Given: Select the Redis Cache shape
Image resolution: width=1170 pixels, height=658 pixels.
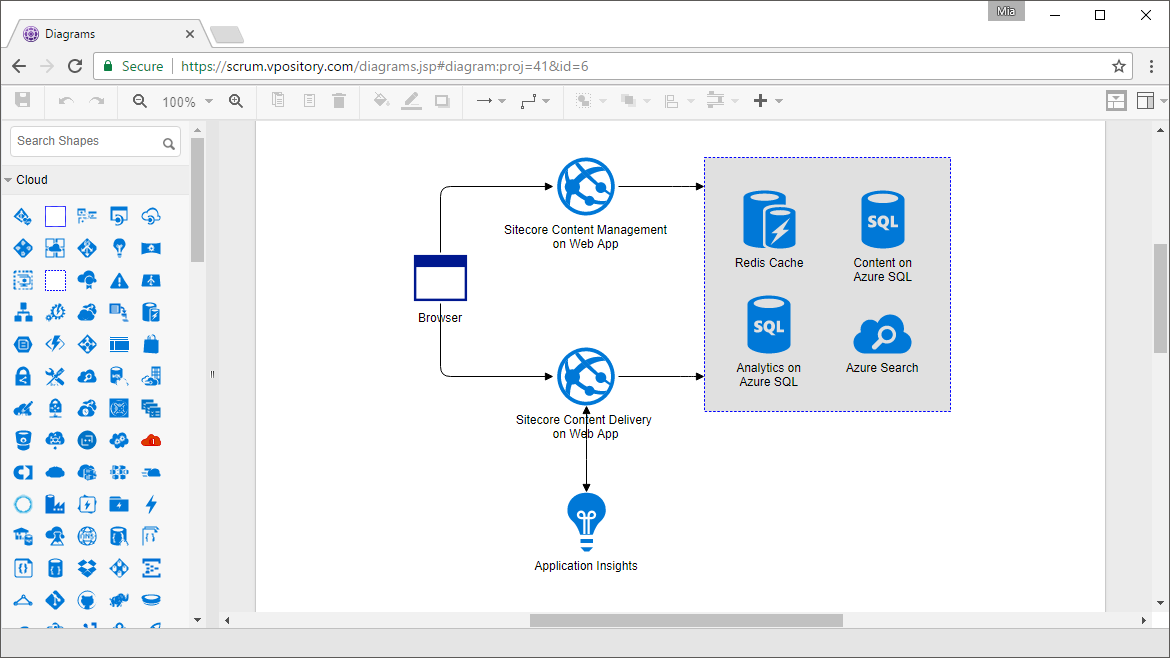Looking at the screenshot, I should 769,219.
